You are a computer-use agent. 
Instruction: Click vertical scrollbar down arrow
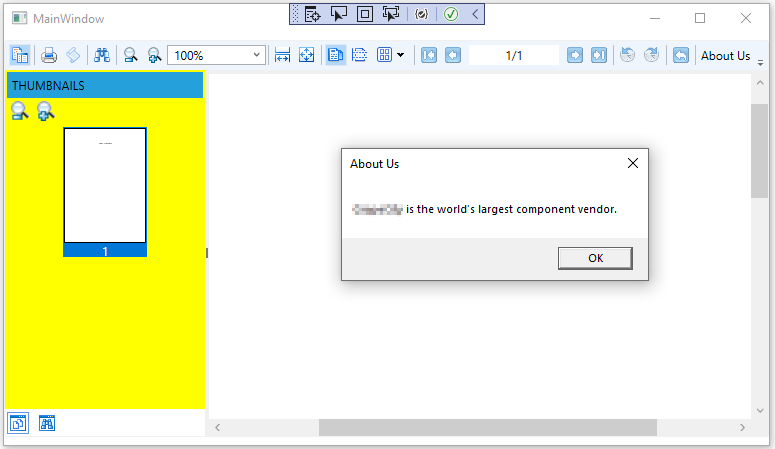(x=760, y=410)
